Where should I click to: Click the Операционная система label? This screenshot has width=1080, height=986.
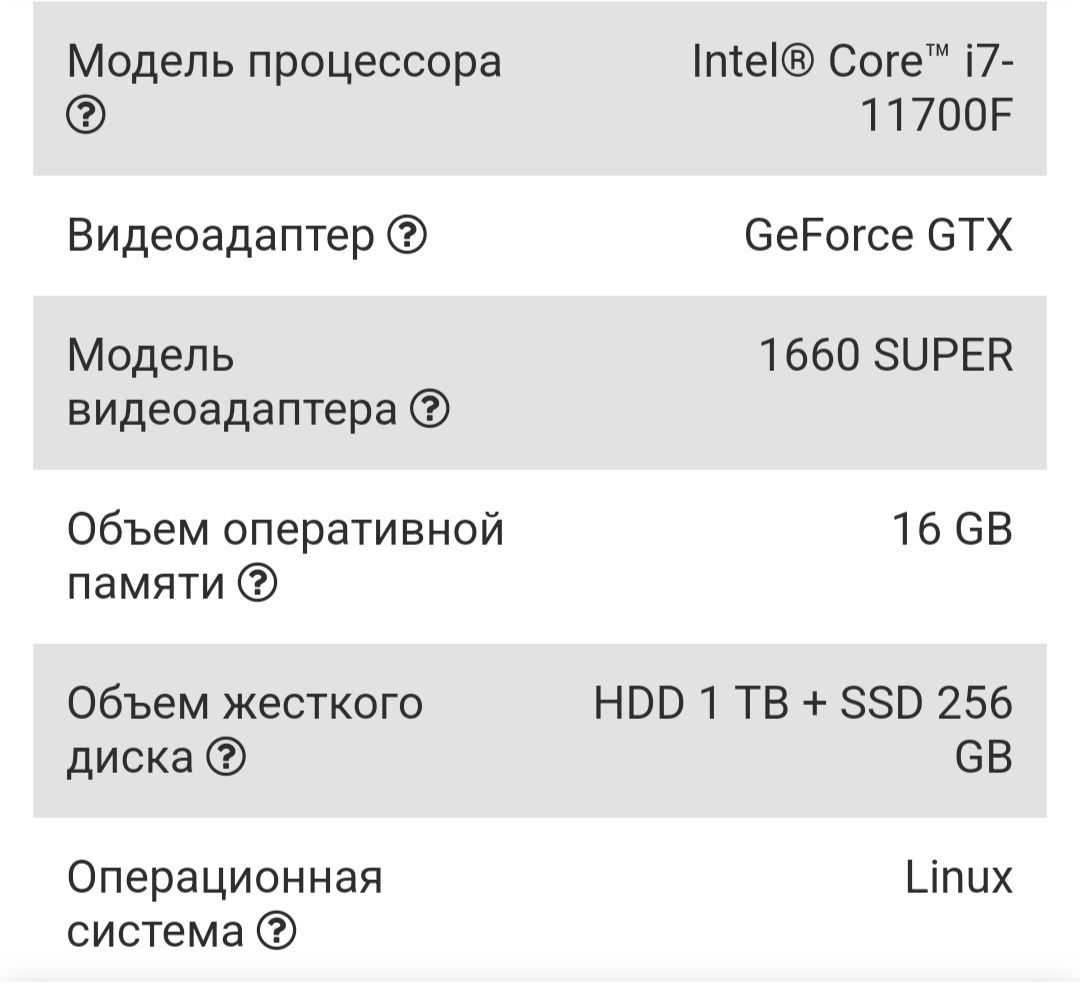pyautogui.click(x=224, y=904)
